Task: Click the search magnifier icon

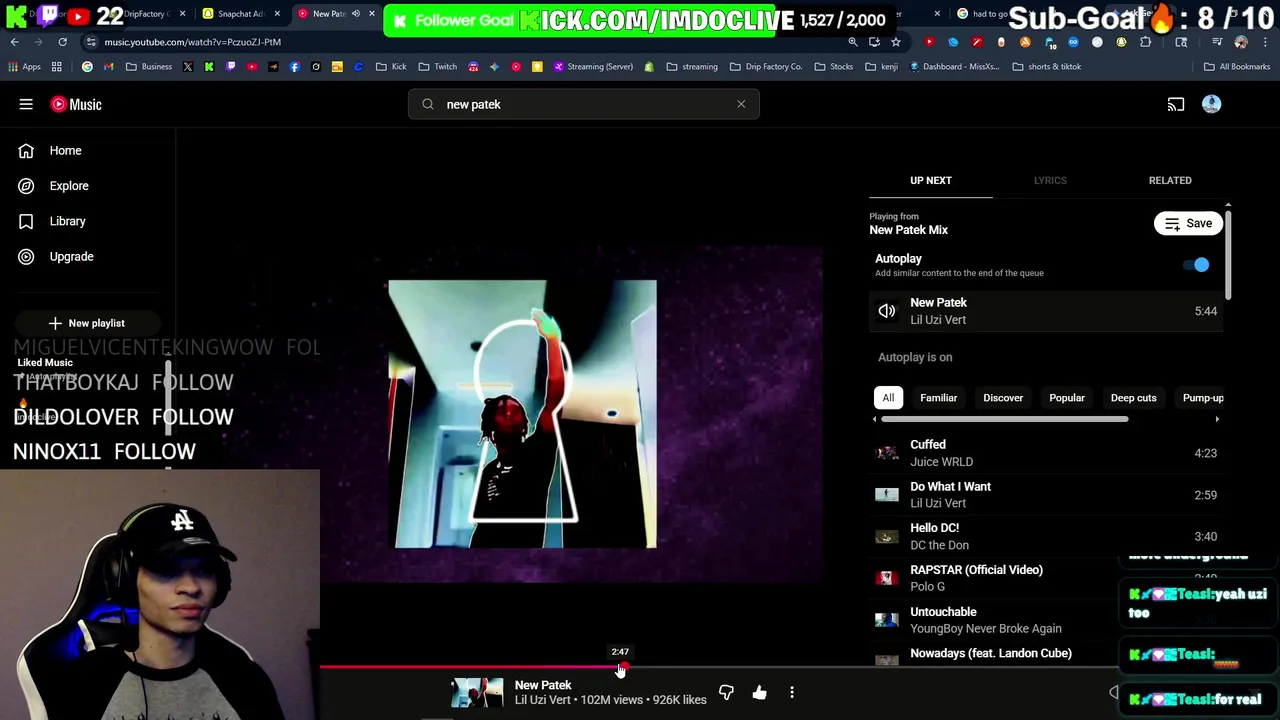Action: click(428, 104)
